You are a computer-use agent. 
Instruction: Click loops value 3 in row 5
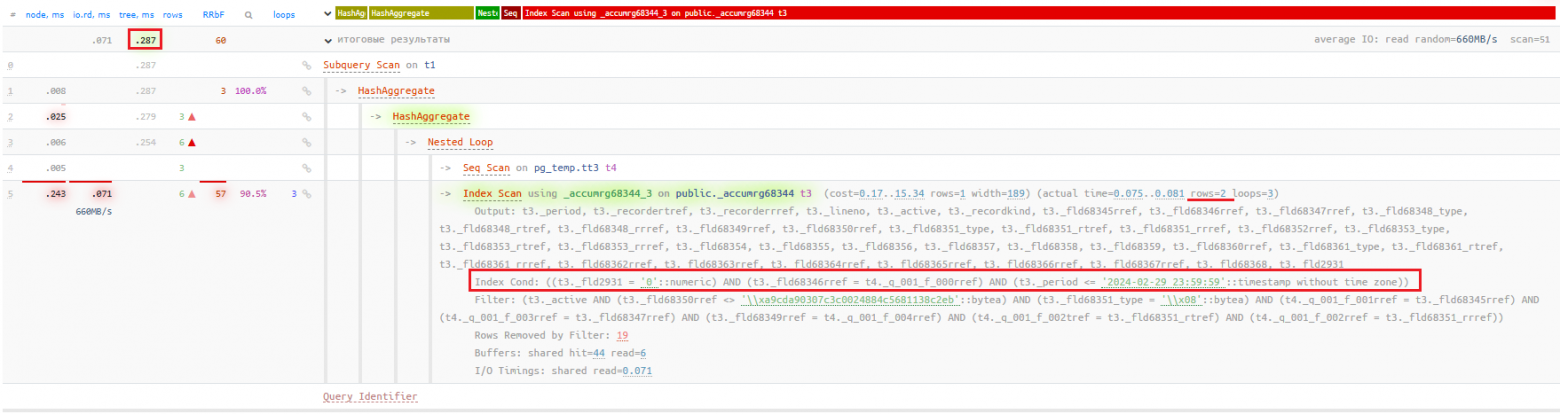tap(294, 194)
